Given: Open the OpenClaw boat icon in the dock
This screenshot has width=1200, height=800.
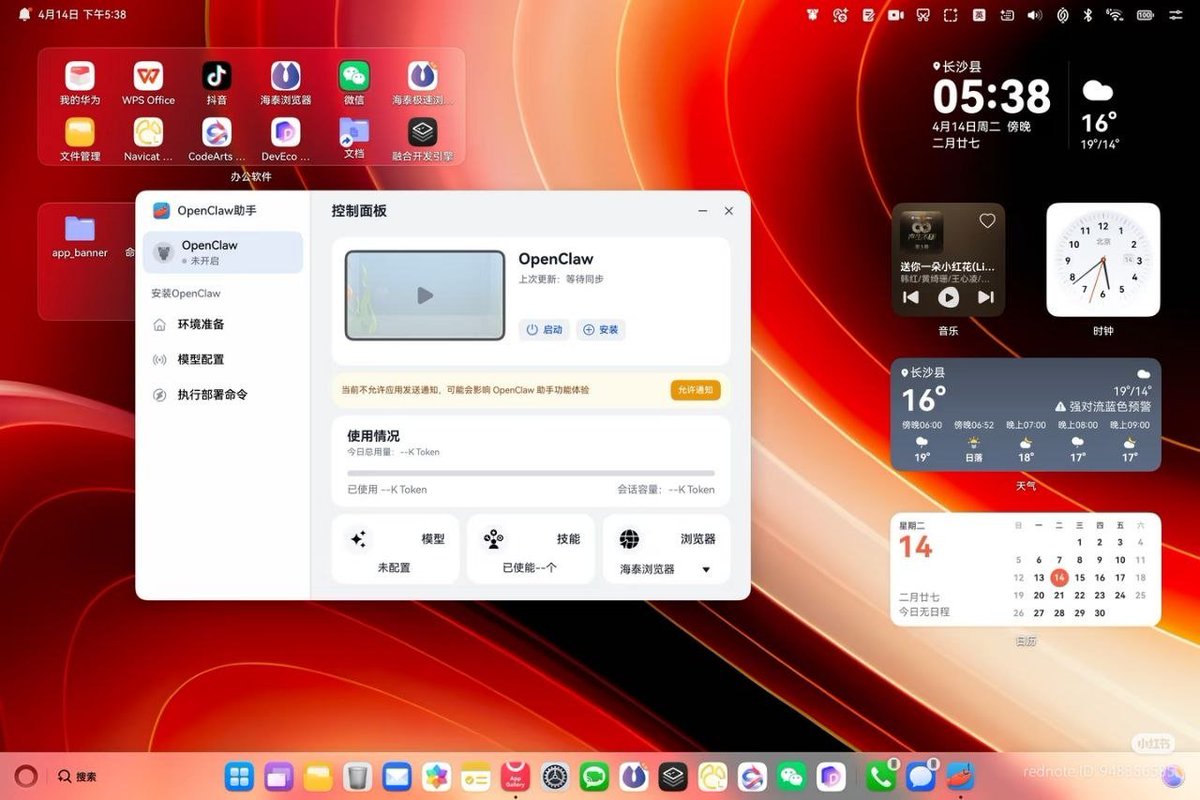Looking at the screenshot, I should (960, 776).
